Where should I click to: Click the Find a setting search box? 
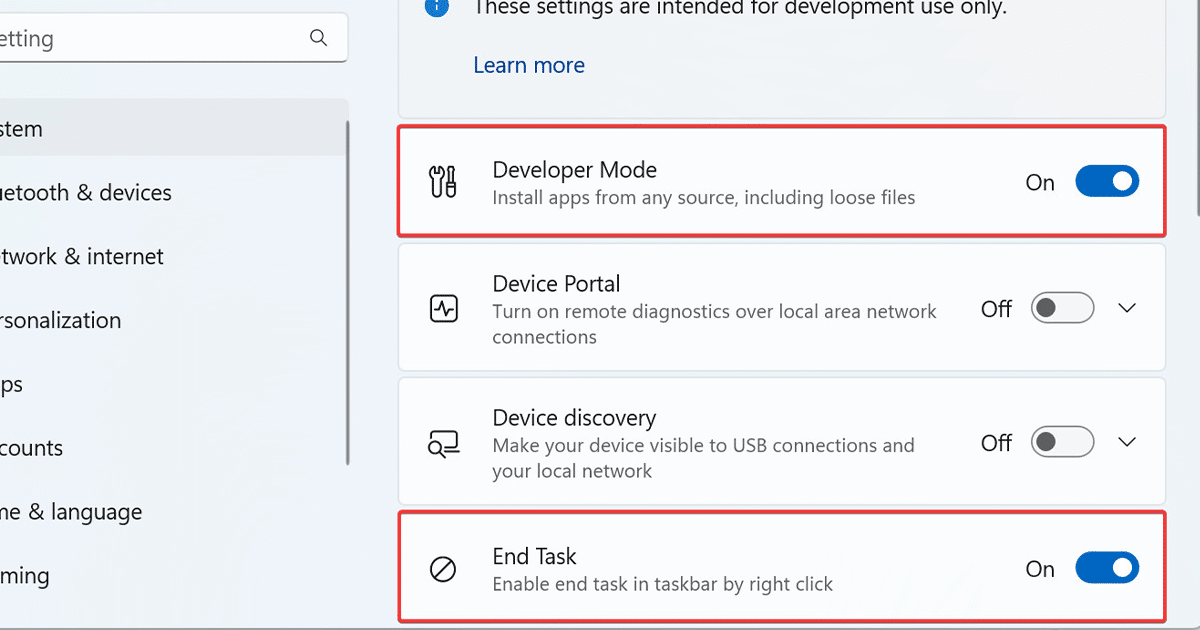click(150, 39)
